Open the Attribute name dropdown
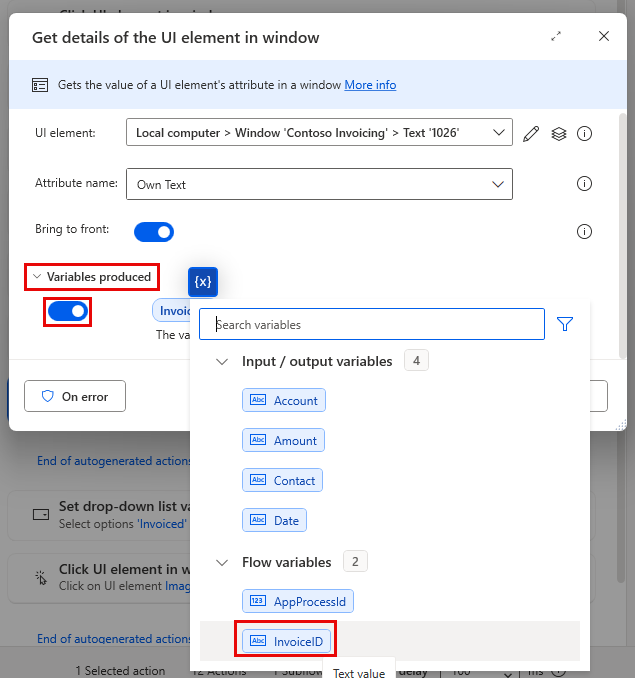 click(319, 184)
